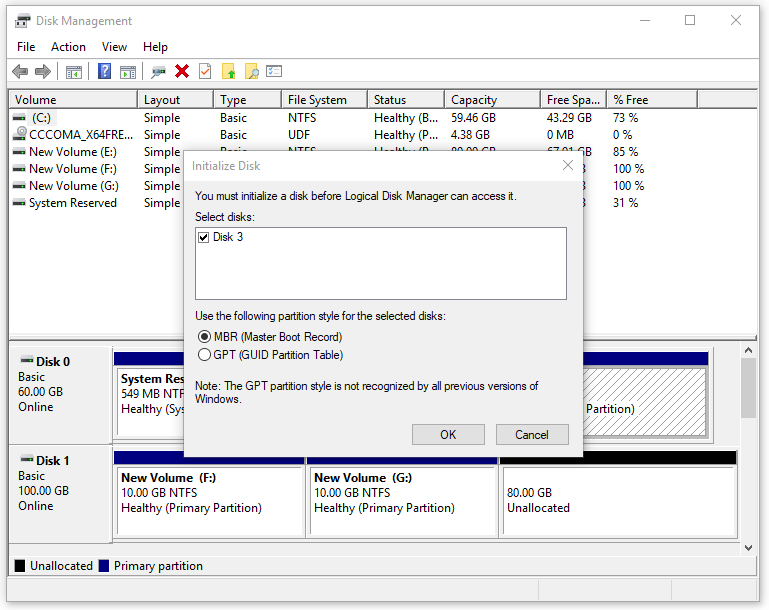Screen dimensions: 769x610
Task: Click the Disk Management title bar icon
Action: click(x=22, y=21)
